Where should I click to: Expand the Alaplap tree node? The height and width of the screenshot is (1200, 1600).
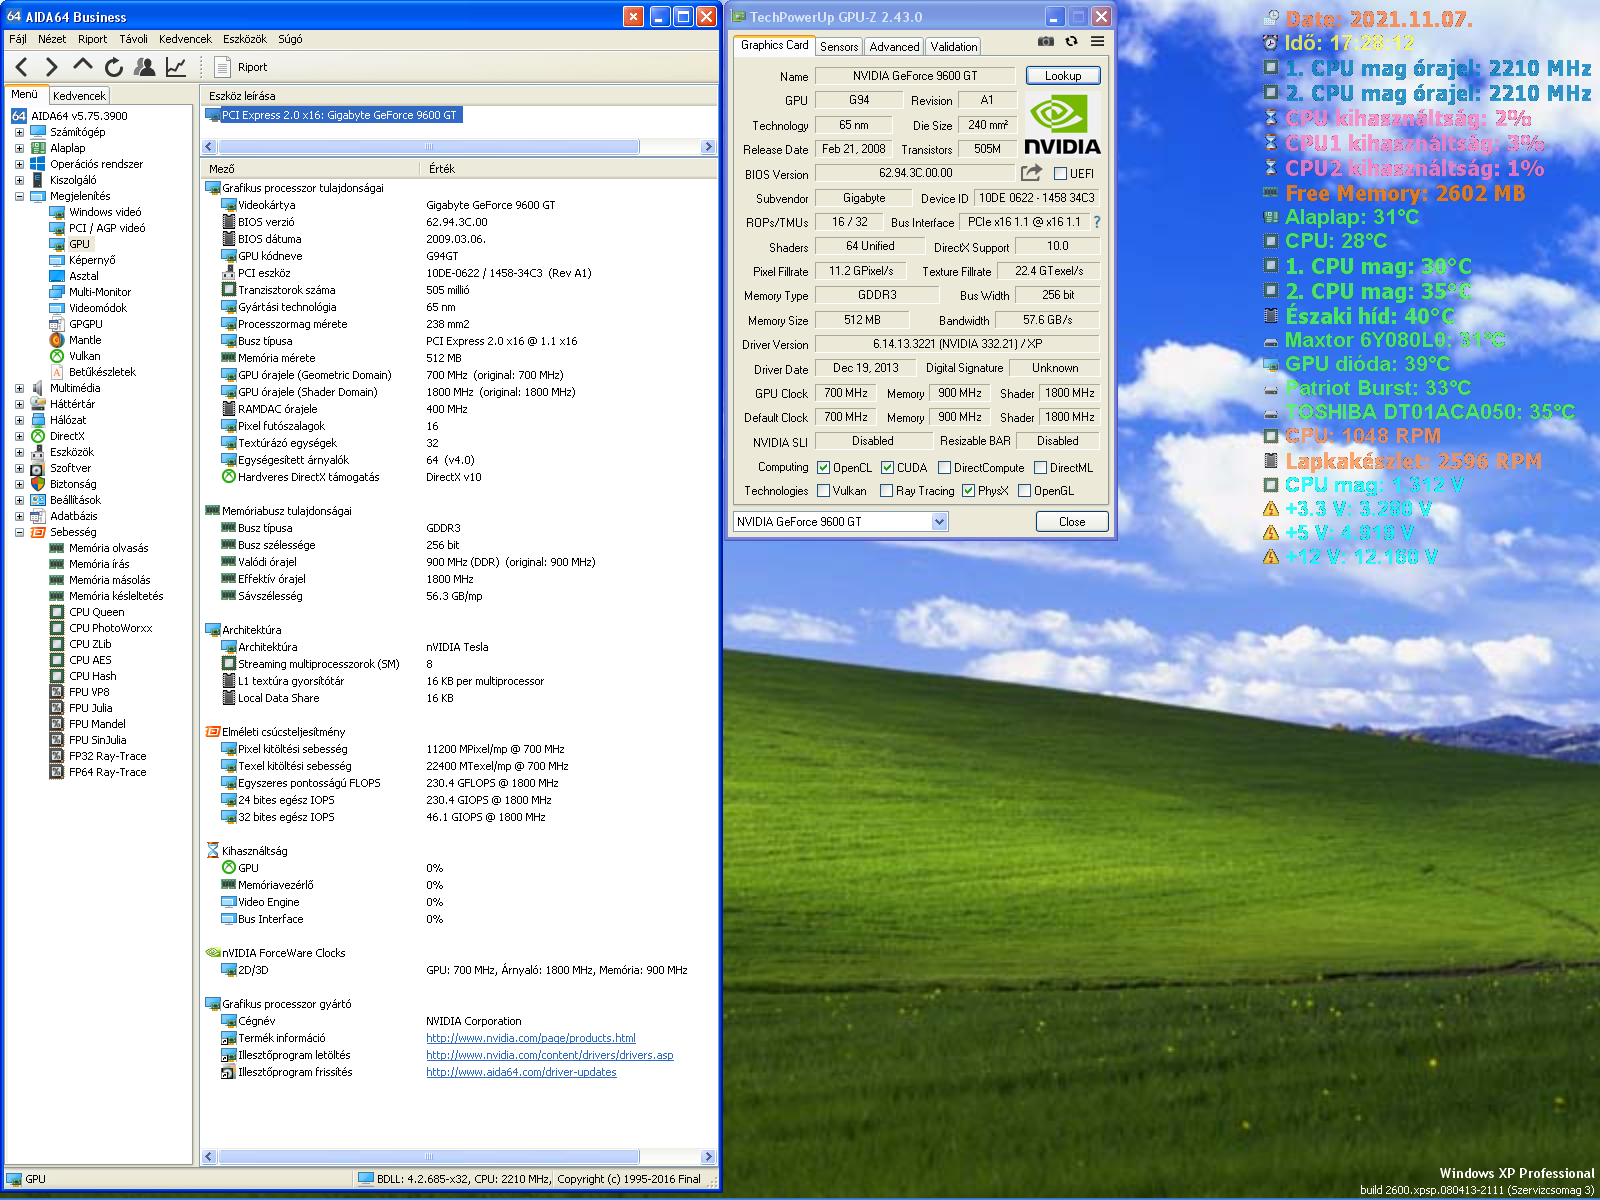(19, 148)
